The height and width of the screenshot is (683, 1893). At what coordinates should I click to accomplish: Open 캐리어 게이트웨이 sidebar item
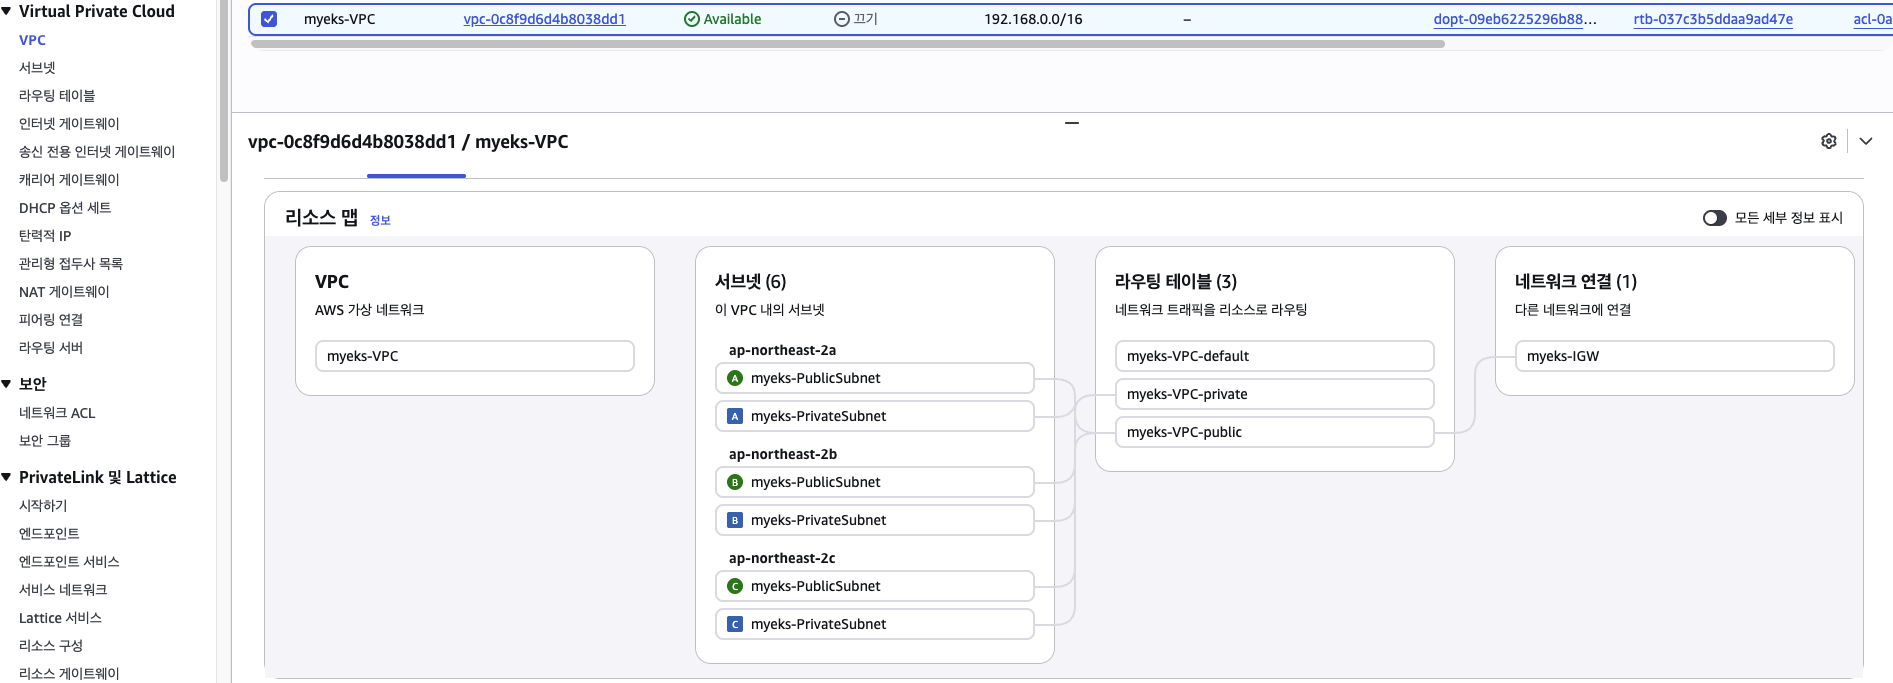[x=69, y=180]
